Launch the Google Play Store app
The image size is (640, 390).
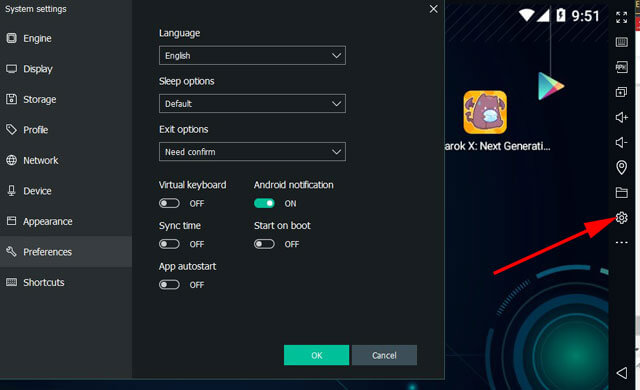pyautogui.click(x=551, y=86)
